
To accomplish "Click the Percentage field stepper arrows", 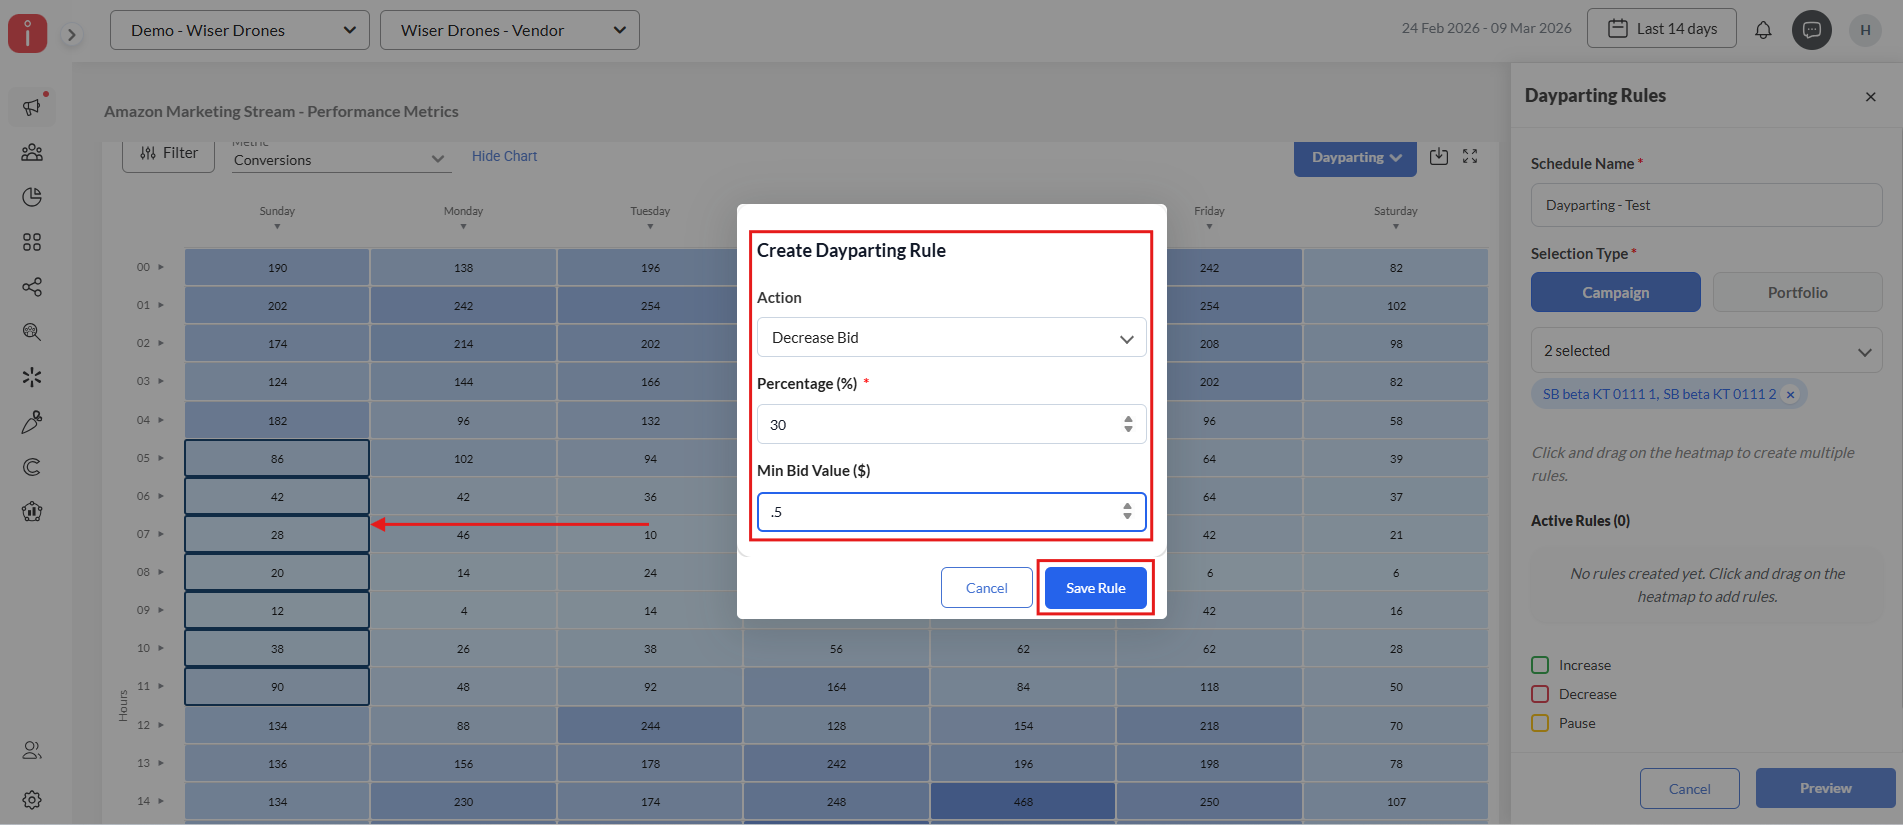I will pyautogui.click(x=1128, y=424).
